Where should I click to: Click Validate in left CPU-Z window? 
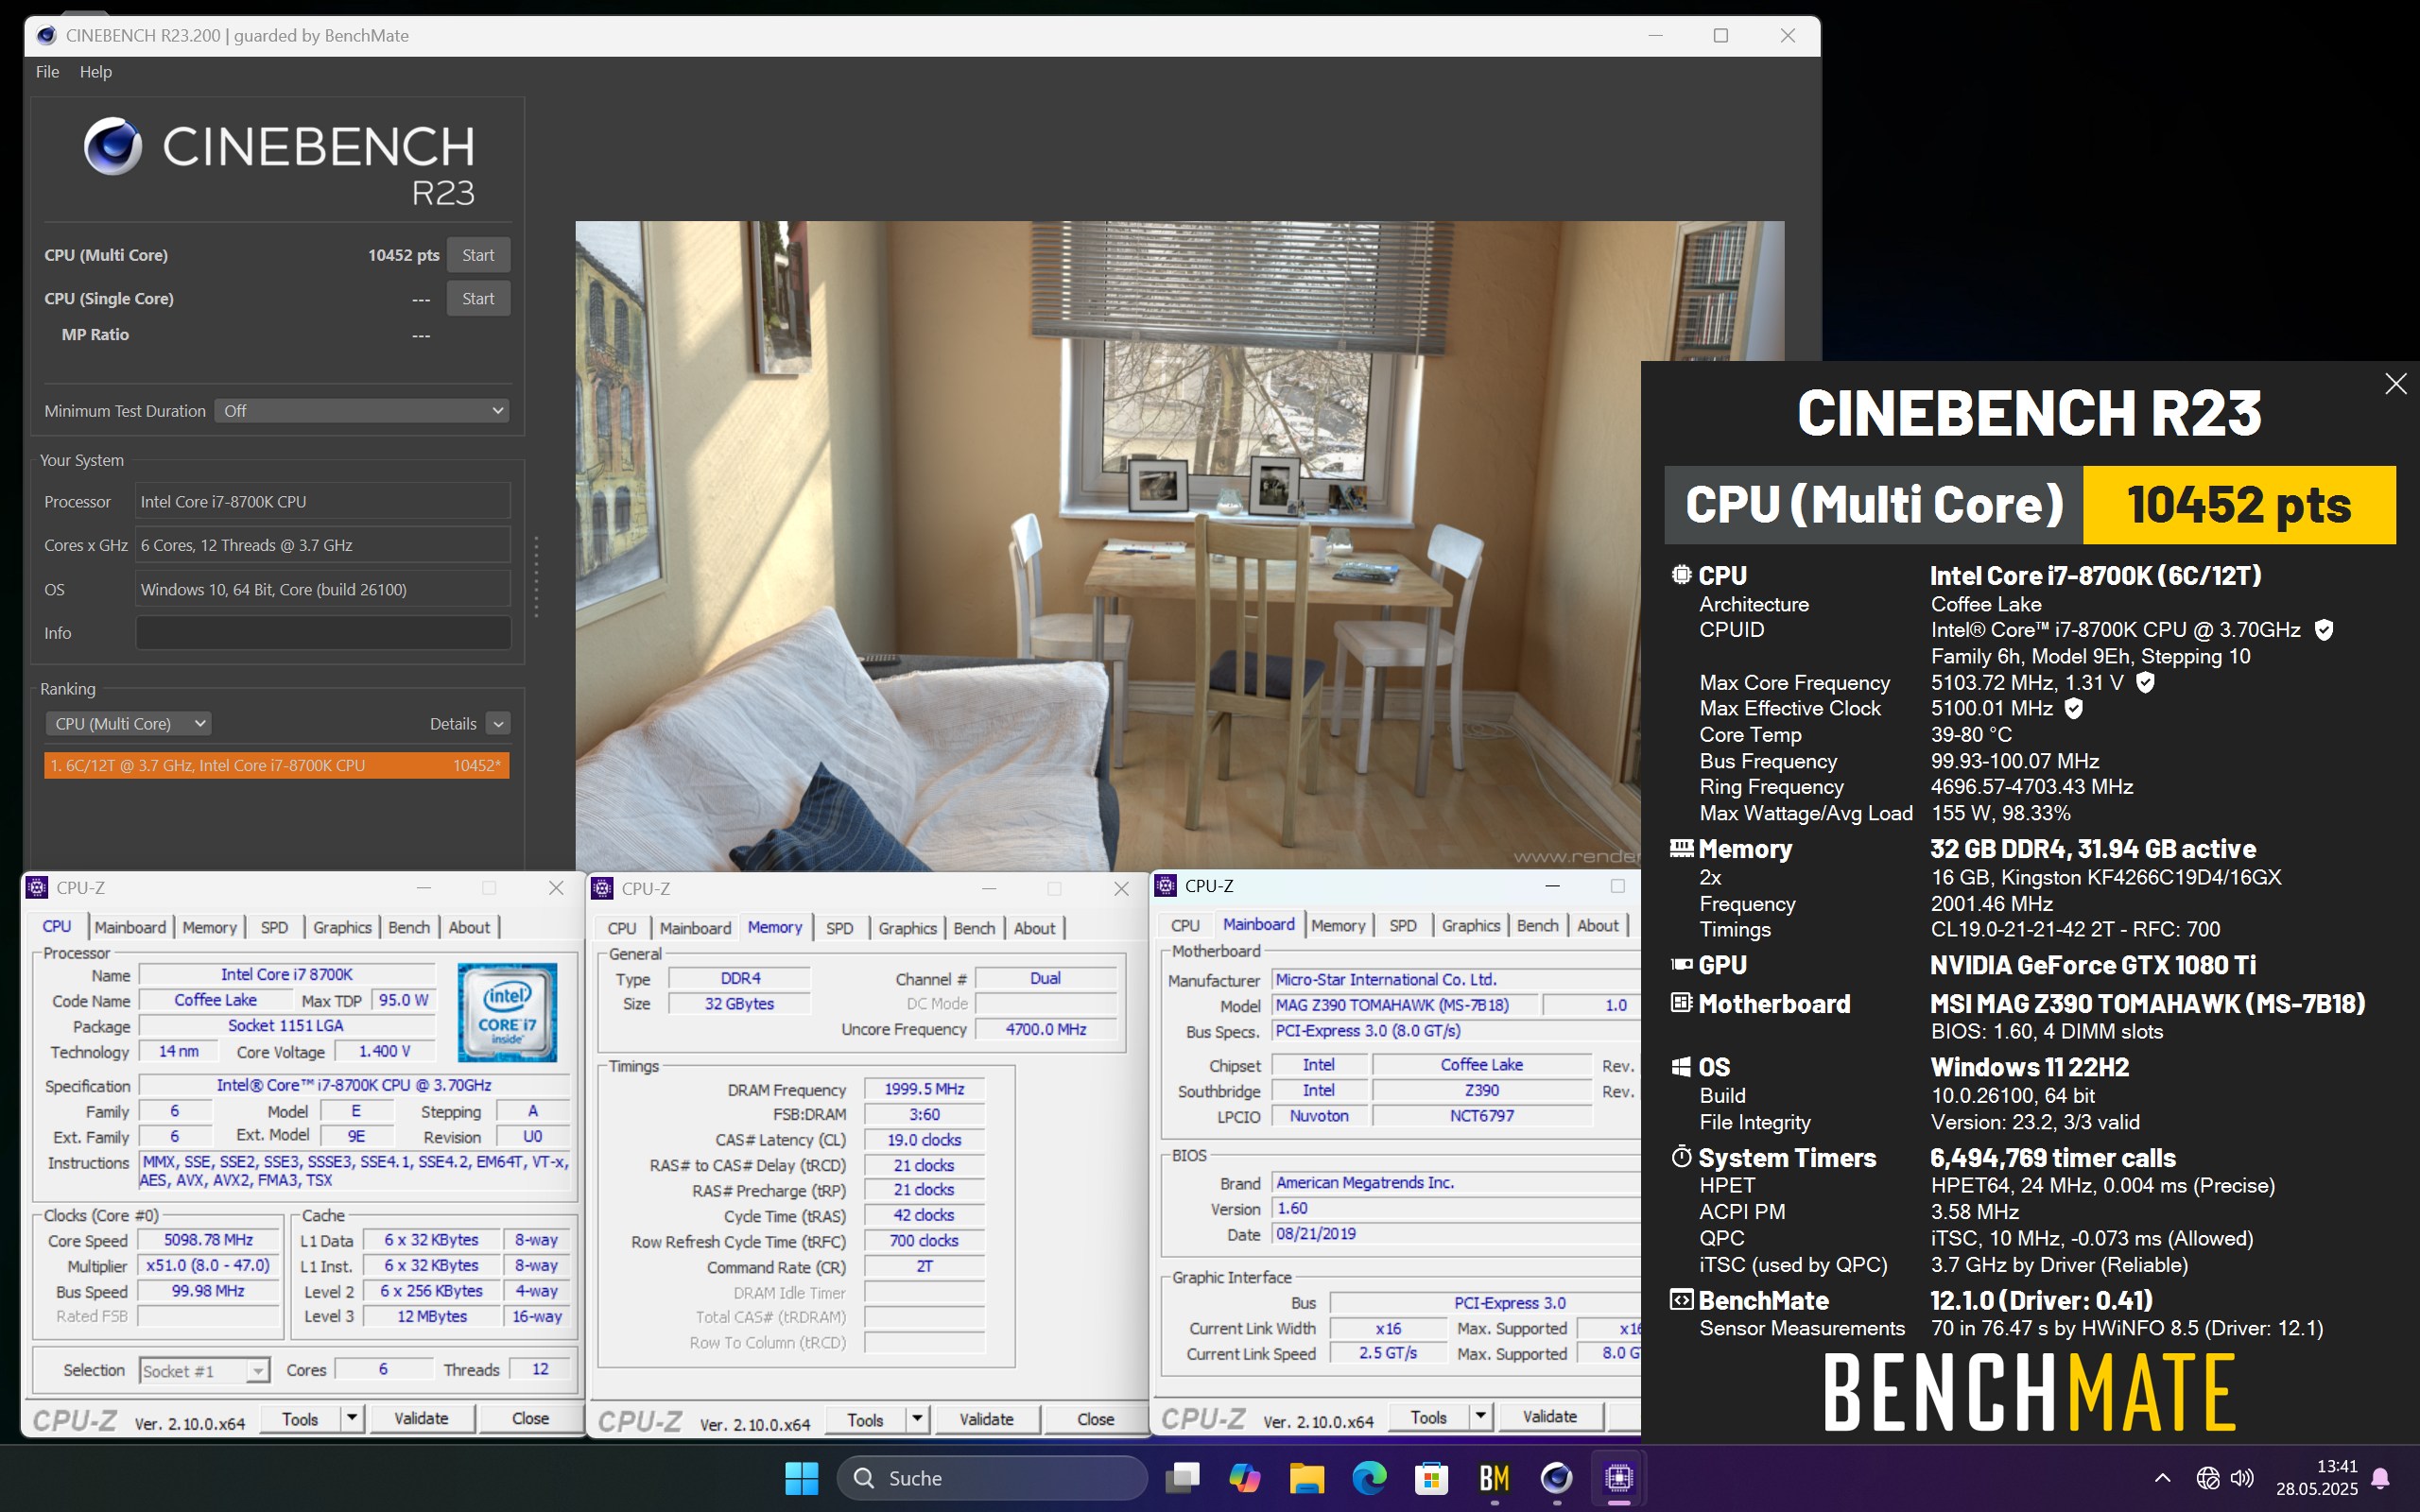coord(421,1418)
